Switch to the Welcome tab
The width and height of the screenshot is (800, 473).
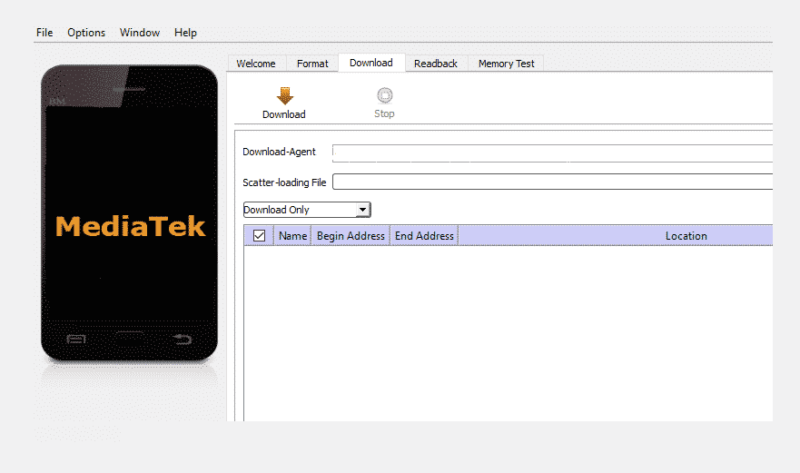click(x=256, y=64)
